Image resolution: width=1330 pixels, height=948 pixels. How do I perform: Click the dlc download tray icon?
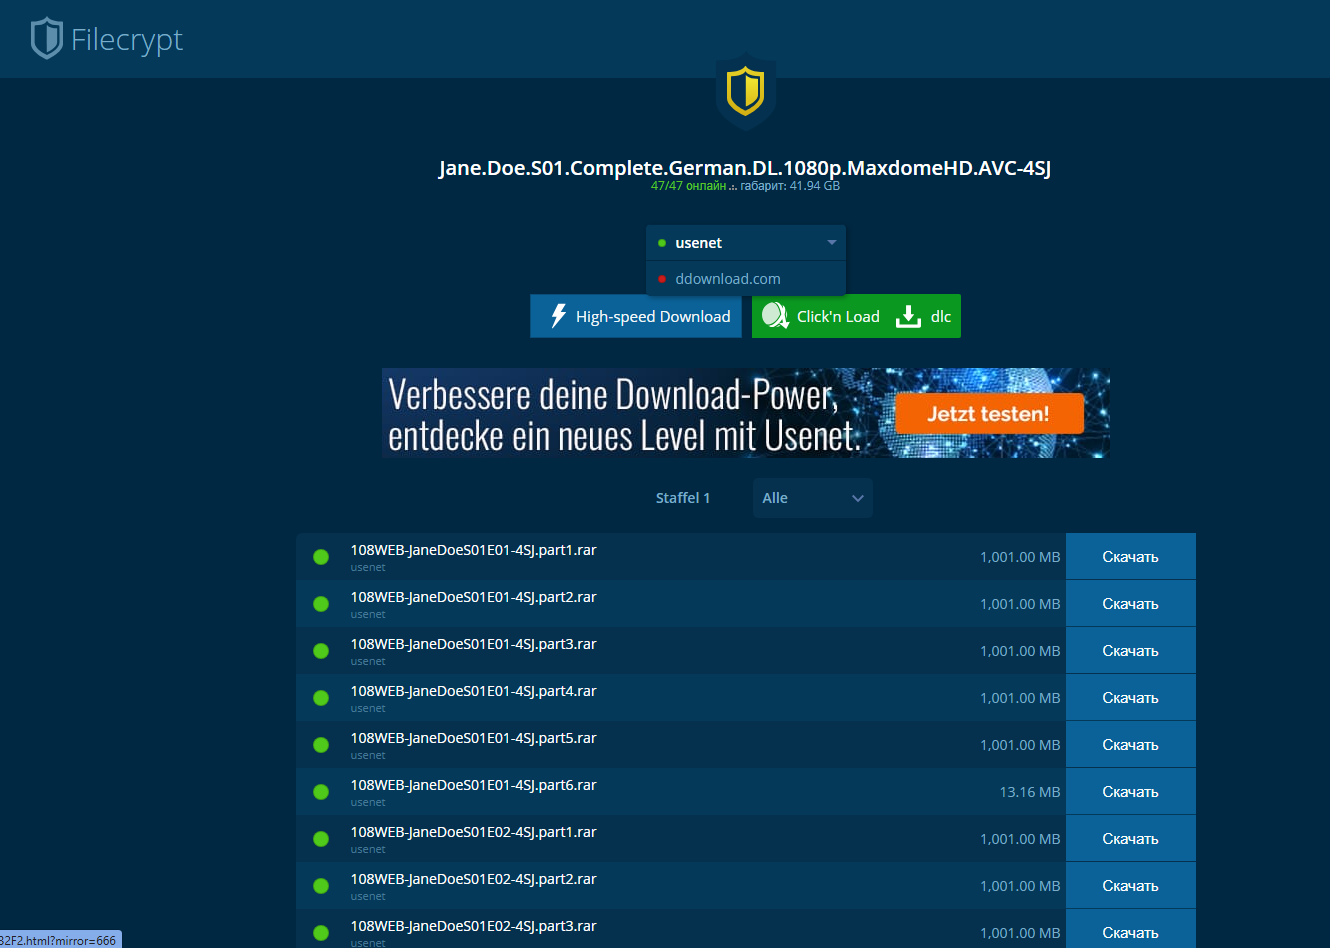coord(907,316)
